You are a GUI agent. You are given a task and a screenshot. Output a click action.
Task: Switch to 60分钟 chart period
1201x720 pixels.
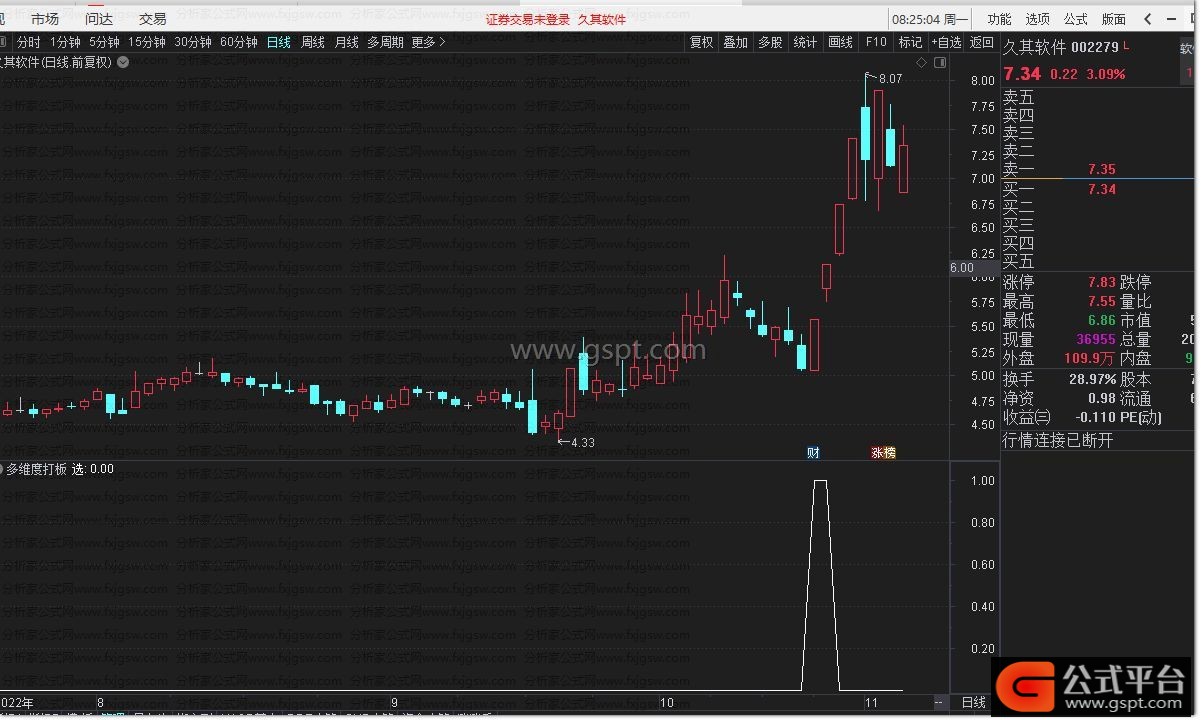click(x=238, y=42)
